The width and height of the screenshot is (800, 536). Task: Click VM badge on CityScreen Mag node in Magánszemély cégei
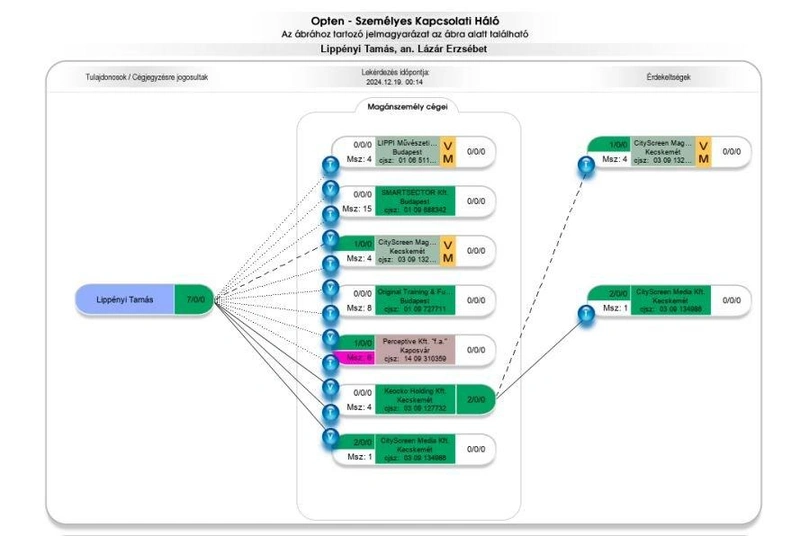click(x=447, y=251)
